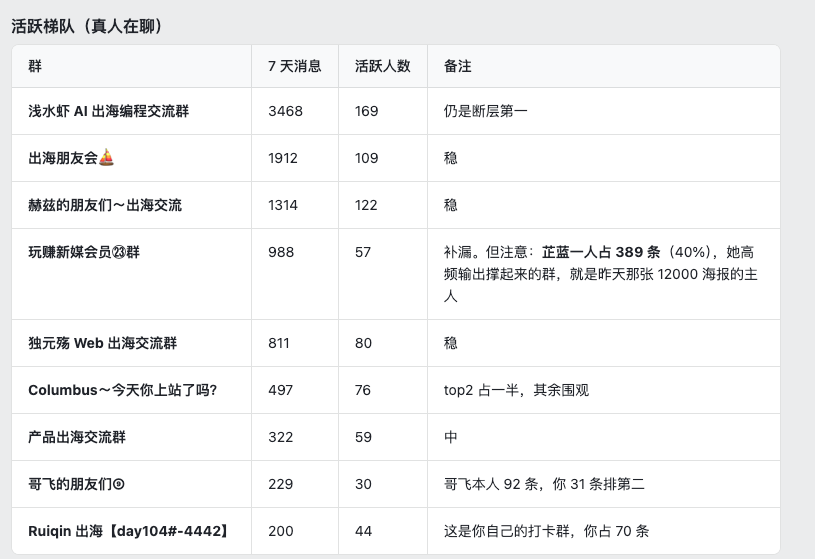Click the active count 30
This screenshot has height=559, width=815.
(x=363, y=484)
